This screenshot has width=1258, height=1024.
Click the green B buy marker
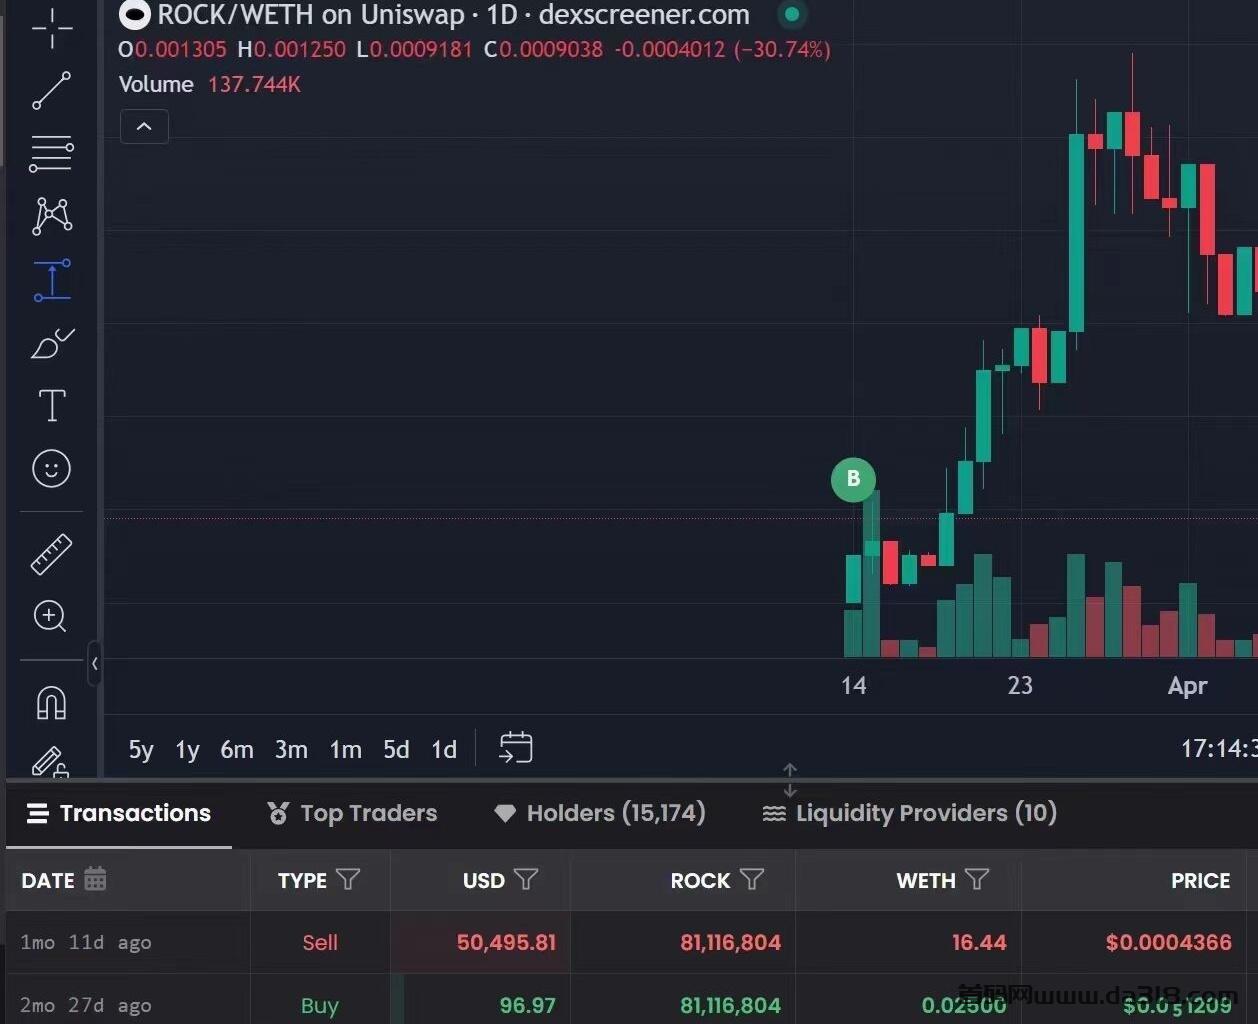coord(853,479)
